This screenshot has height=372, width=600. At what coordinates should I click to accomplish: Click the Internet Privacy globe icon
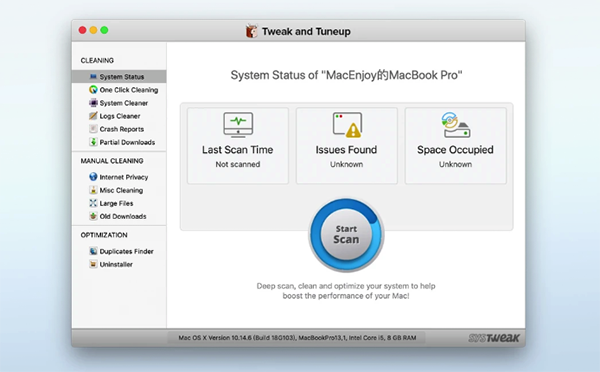[93, 176]
